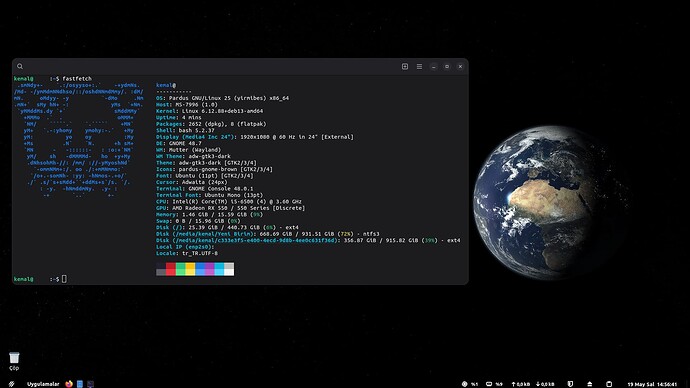Click the CPU usage indicator %1
Screen dimensions: 690x388
click(470, 384)
